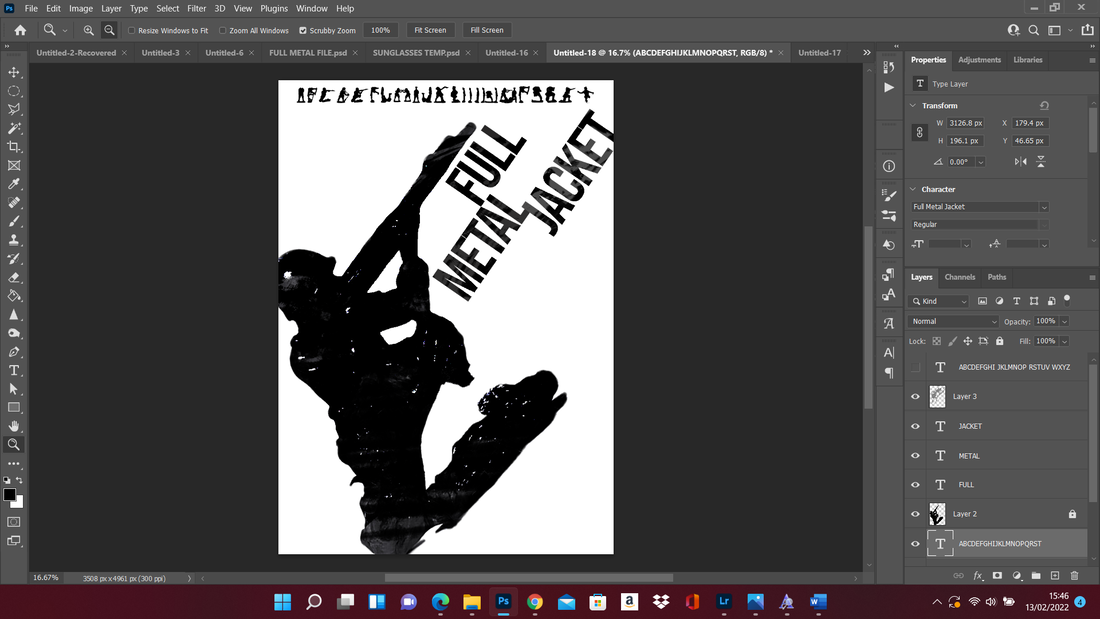
Task: Hide Layer 2 visibility eye
Action: [x=915, y=514]
